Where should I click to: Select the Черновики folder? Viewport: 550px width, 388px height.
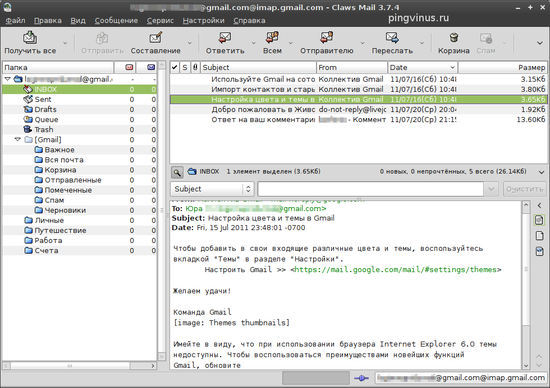click(x=65, y=210)
